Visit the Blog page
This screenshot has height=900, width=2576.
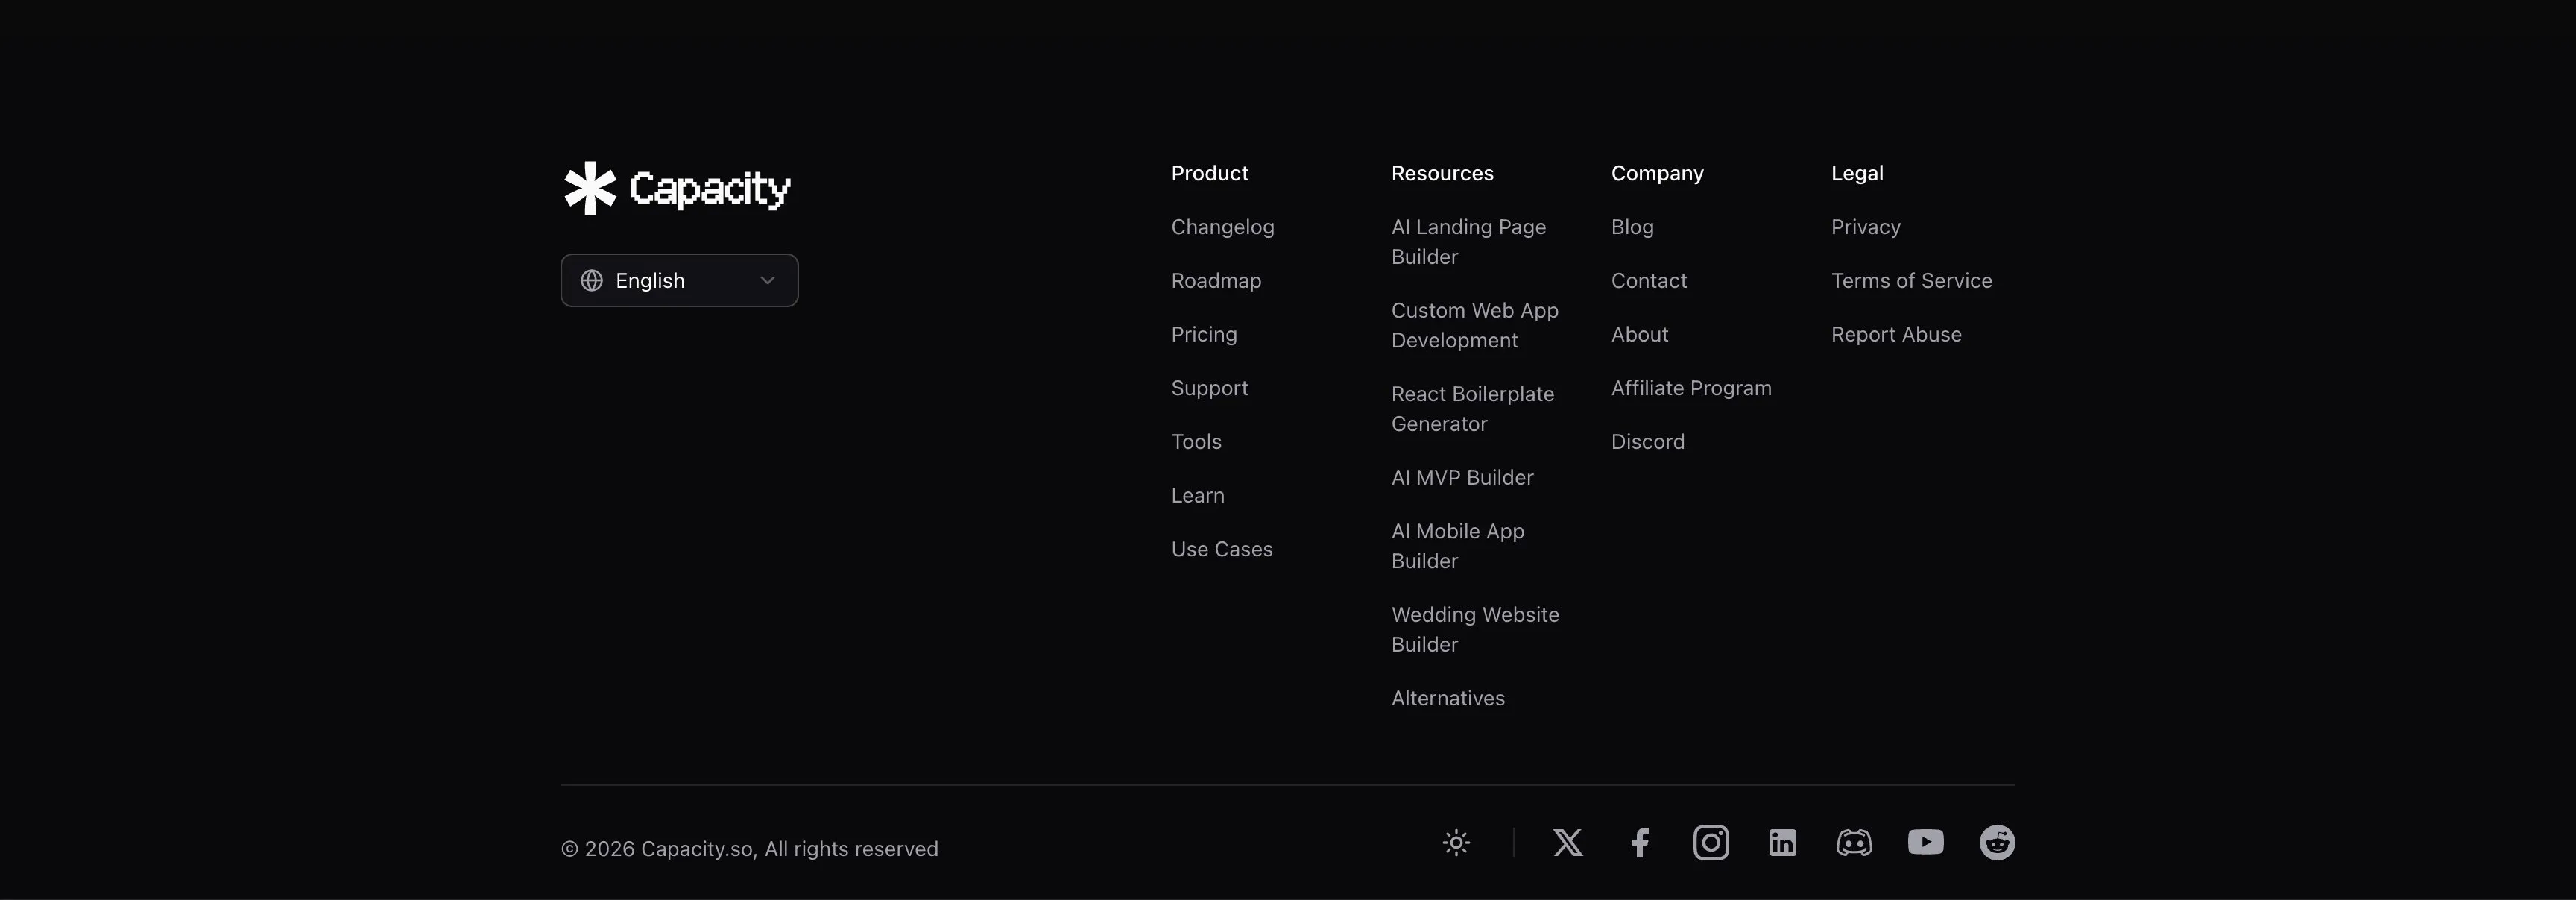coord(1632,227)
